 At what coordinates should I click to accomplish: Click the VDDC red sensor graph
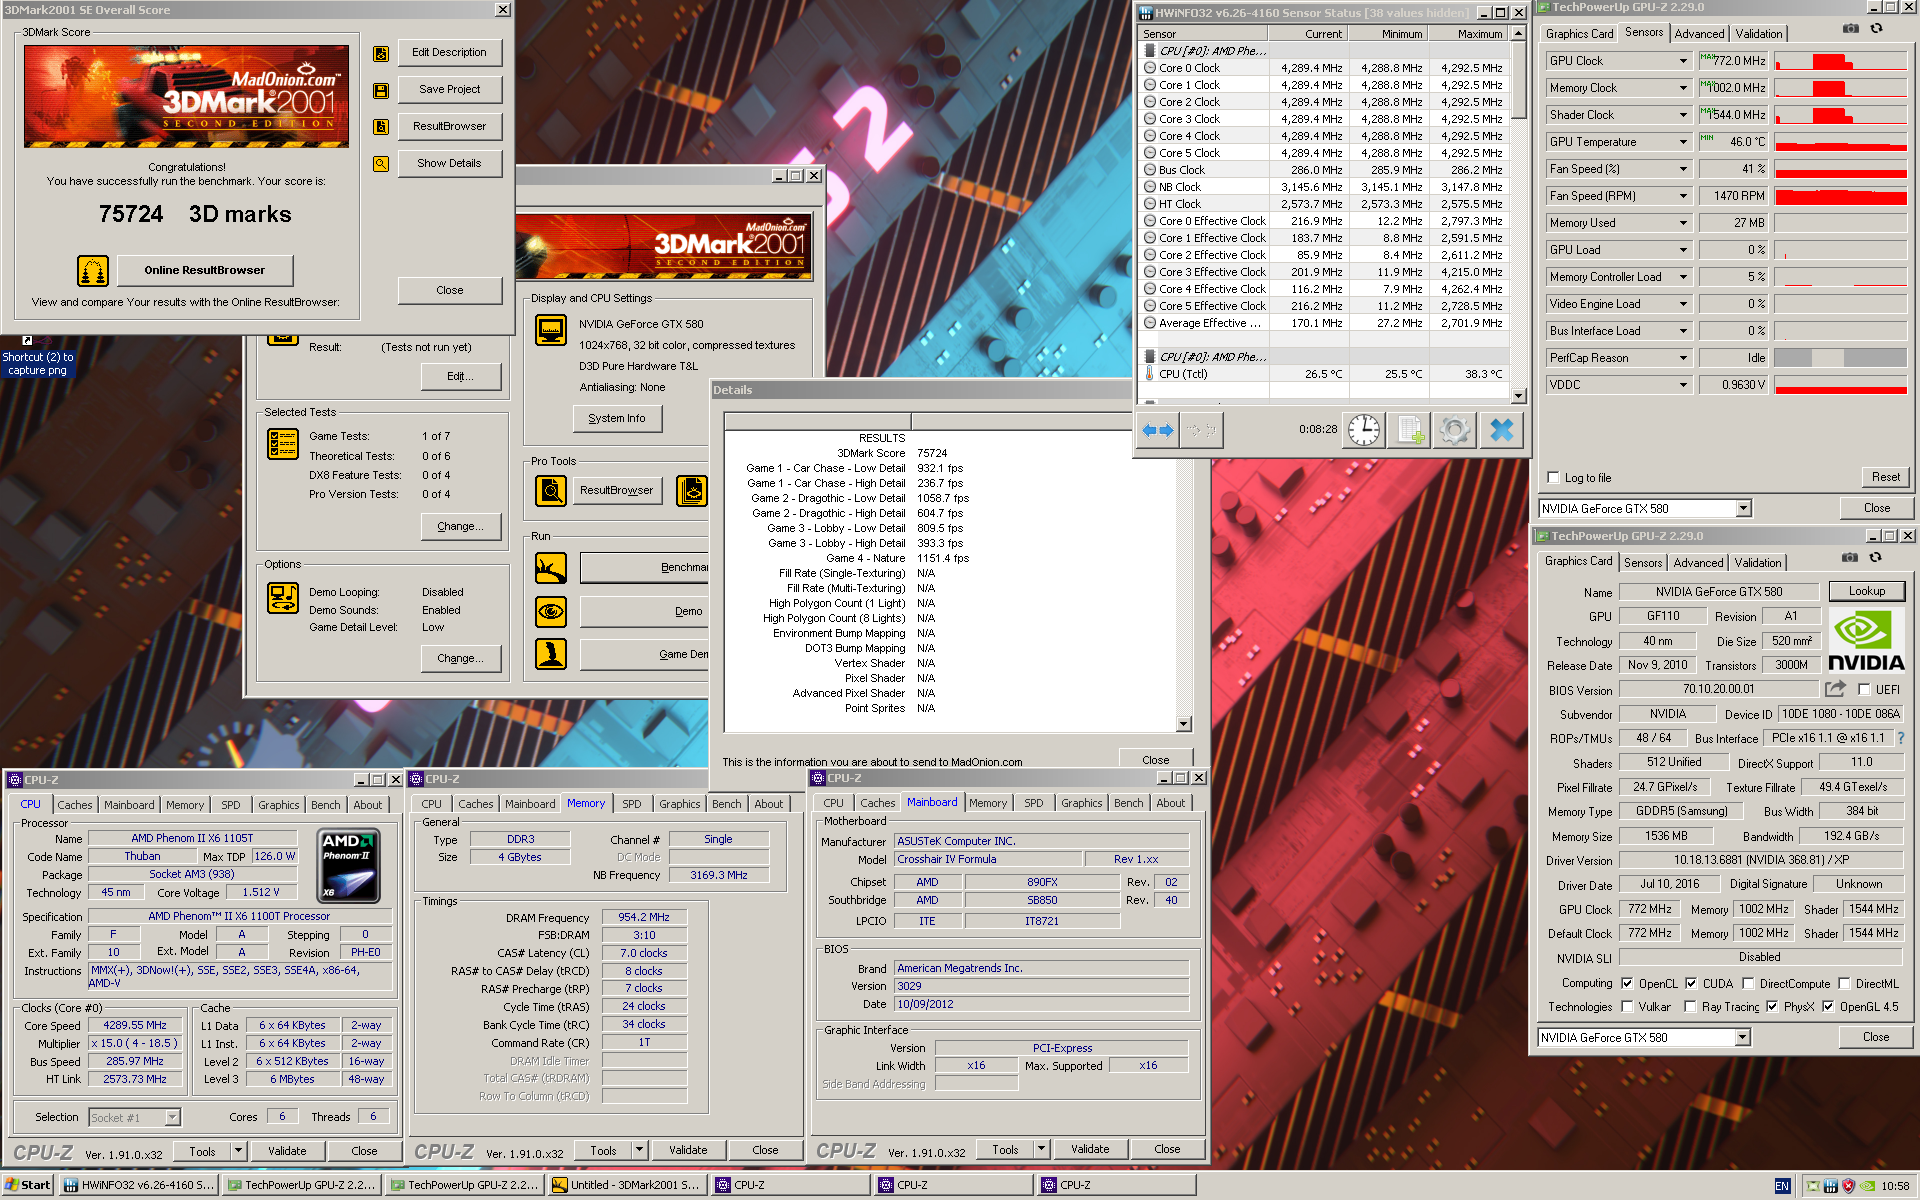1840,385
